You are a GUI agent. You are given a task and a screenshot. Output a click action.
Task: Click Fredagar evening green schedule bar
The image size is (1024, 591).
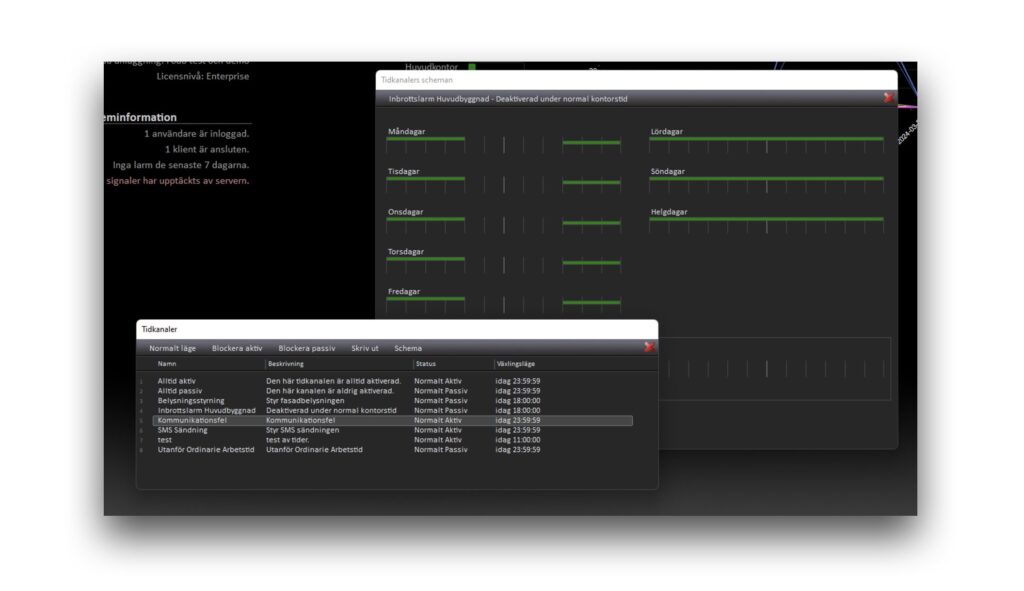point(591,302)
